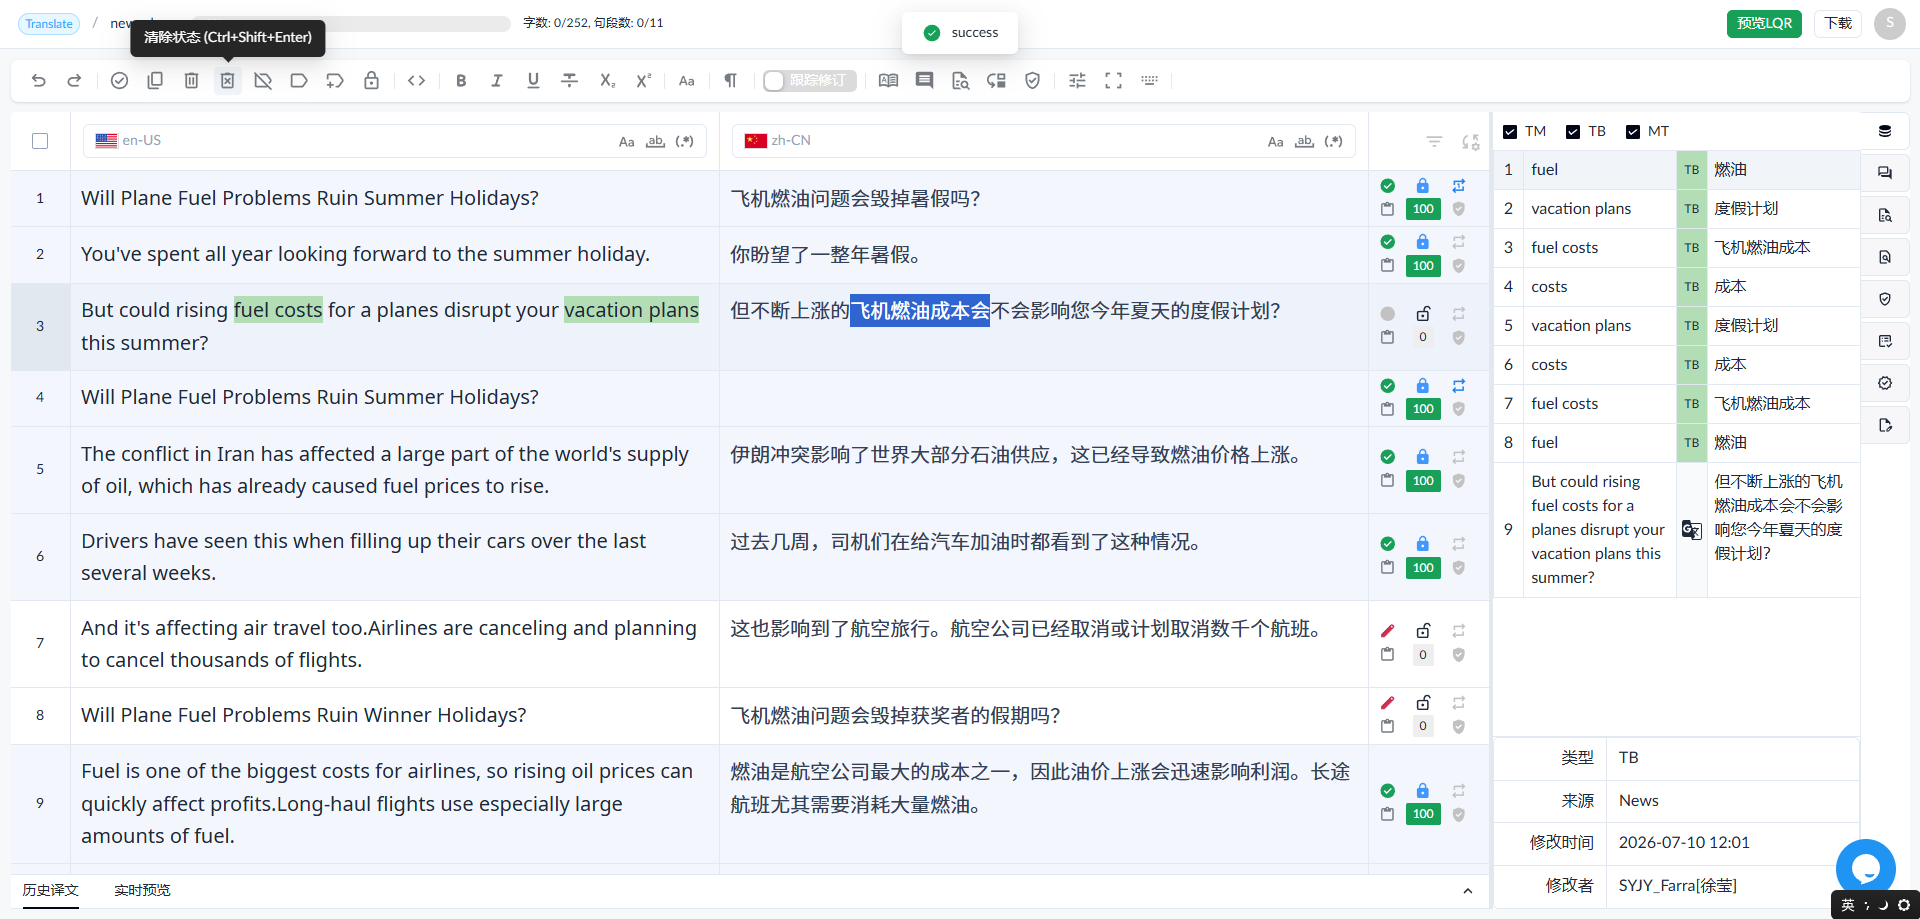Uncheck the TB checkbox
This screenshot has width=1920, height=919.
1573,132
